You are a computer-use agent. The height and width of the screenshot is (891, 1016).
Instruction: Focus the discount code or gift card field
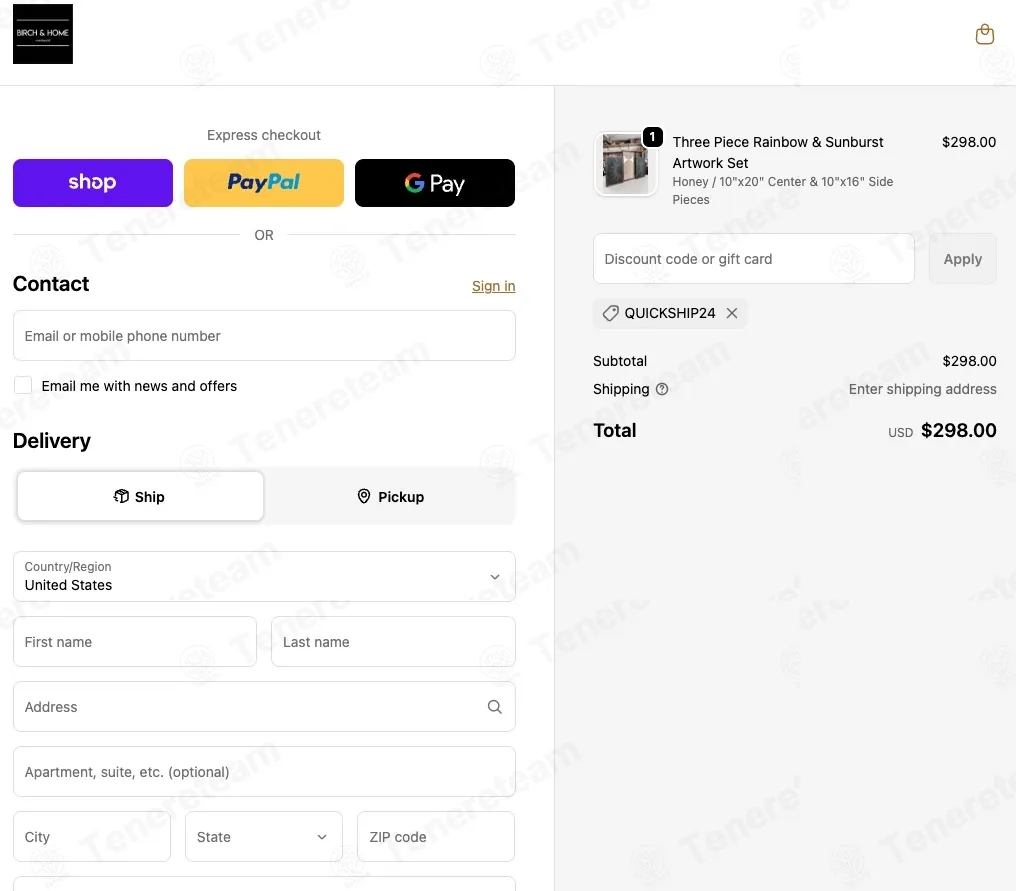tap(754, 259)
